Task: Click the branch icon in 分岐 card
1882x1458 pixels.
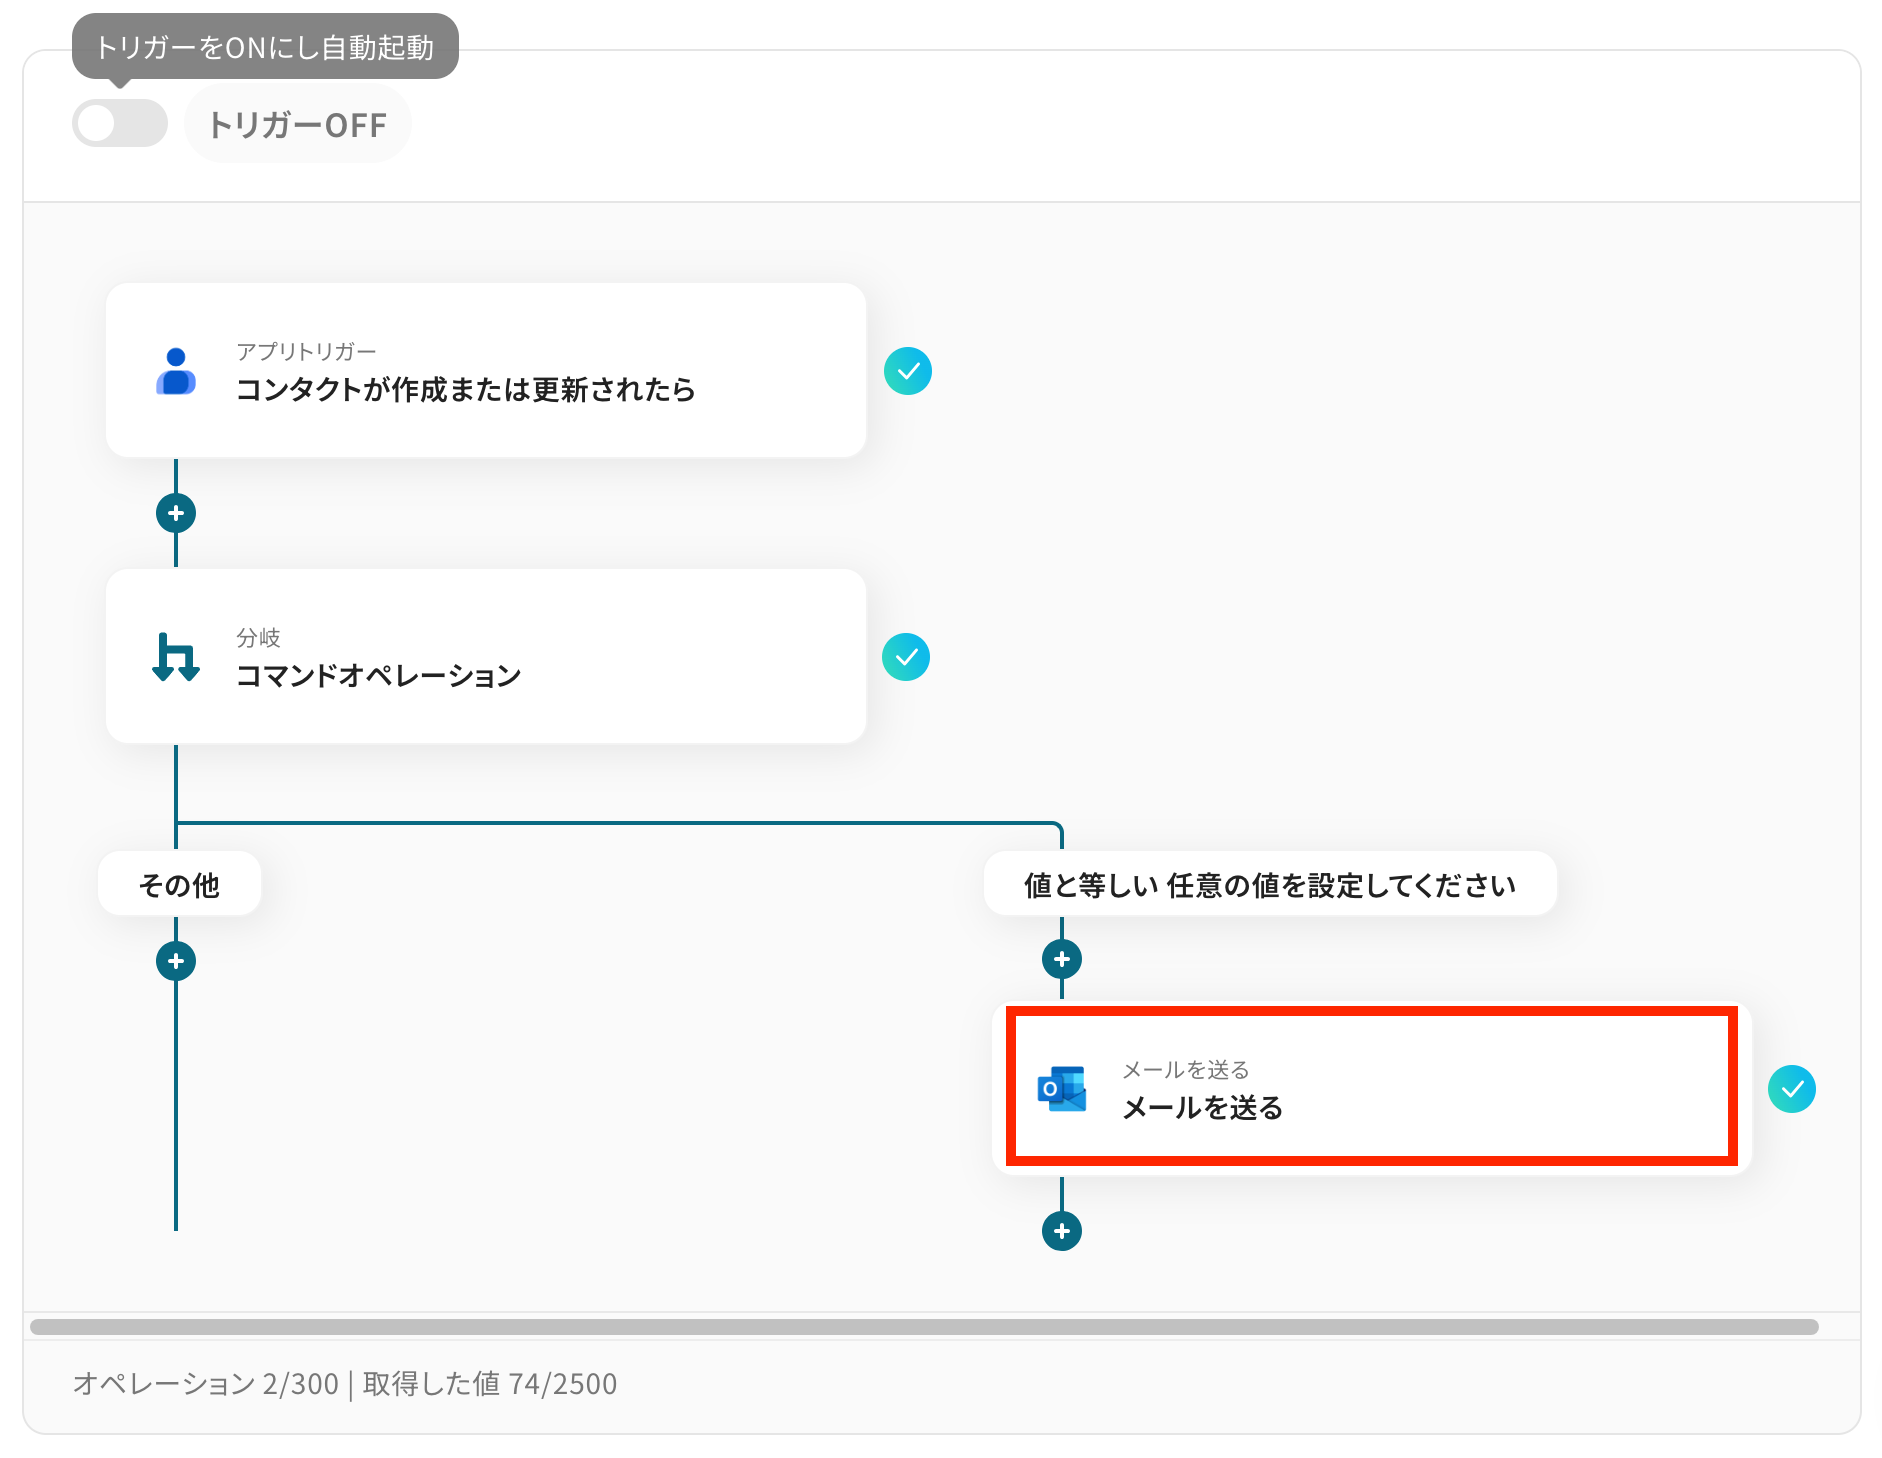Action: tap(176, 657)
